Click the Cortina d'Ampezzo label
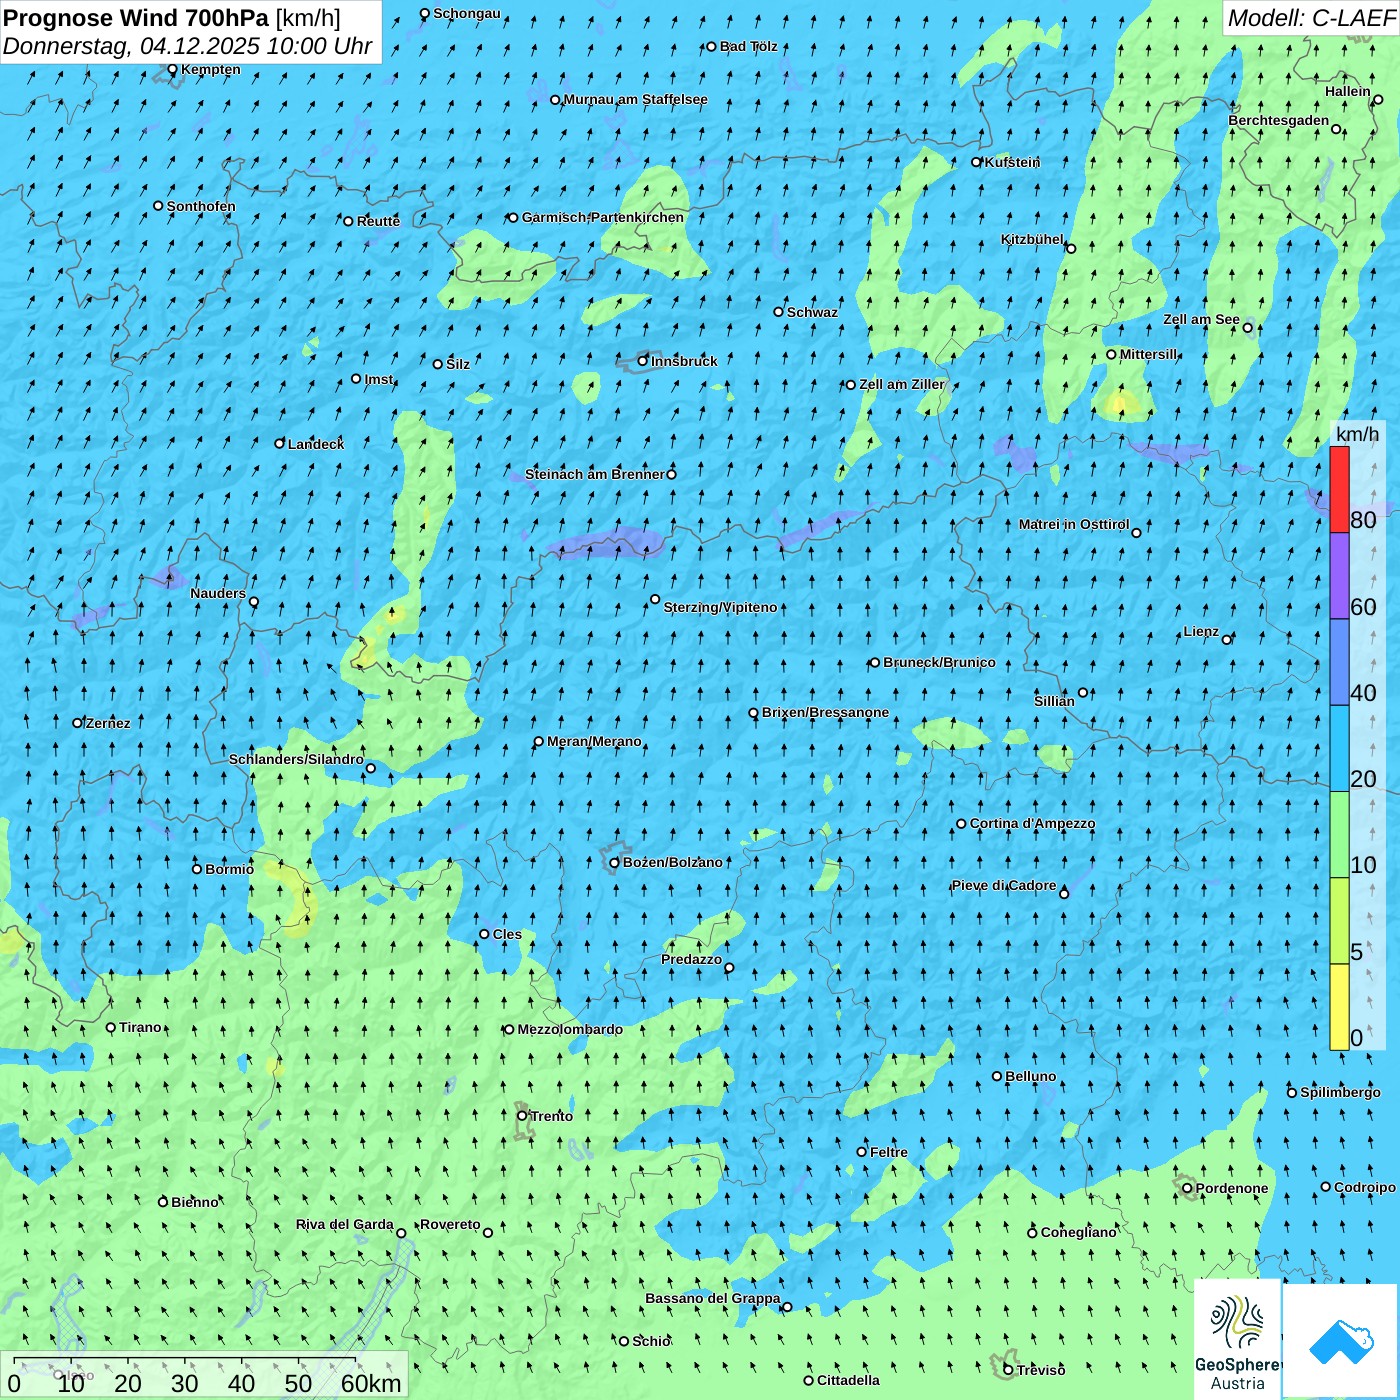Viewport: 1400px width, 1400px height. point(1032,823)
